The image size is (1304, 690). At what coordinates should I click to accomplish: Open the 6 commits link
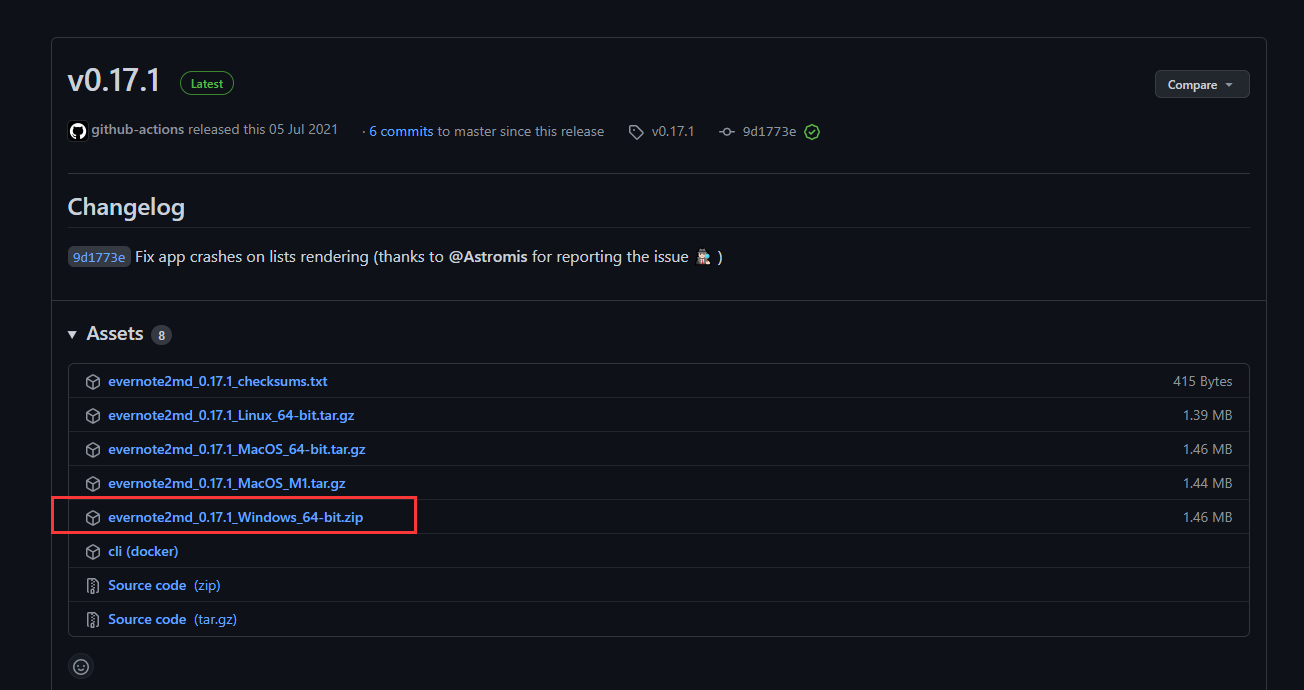(x=401, y=131)
